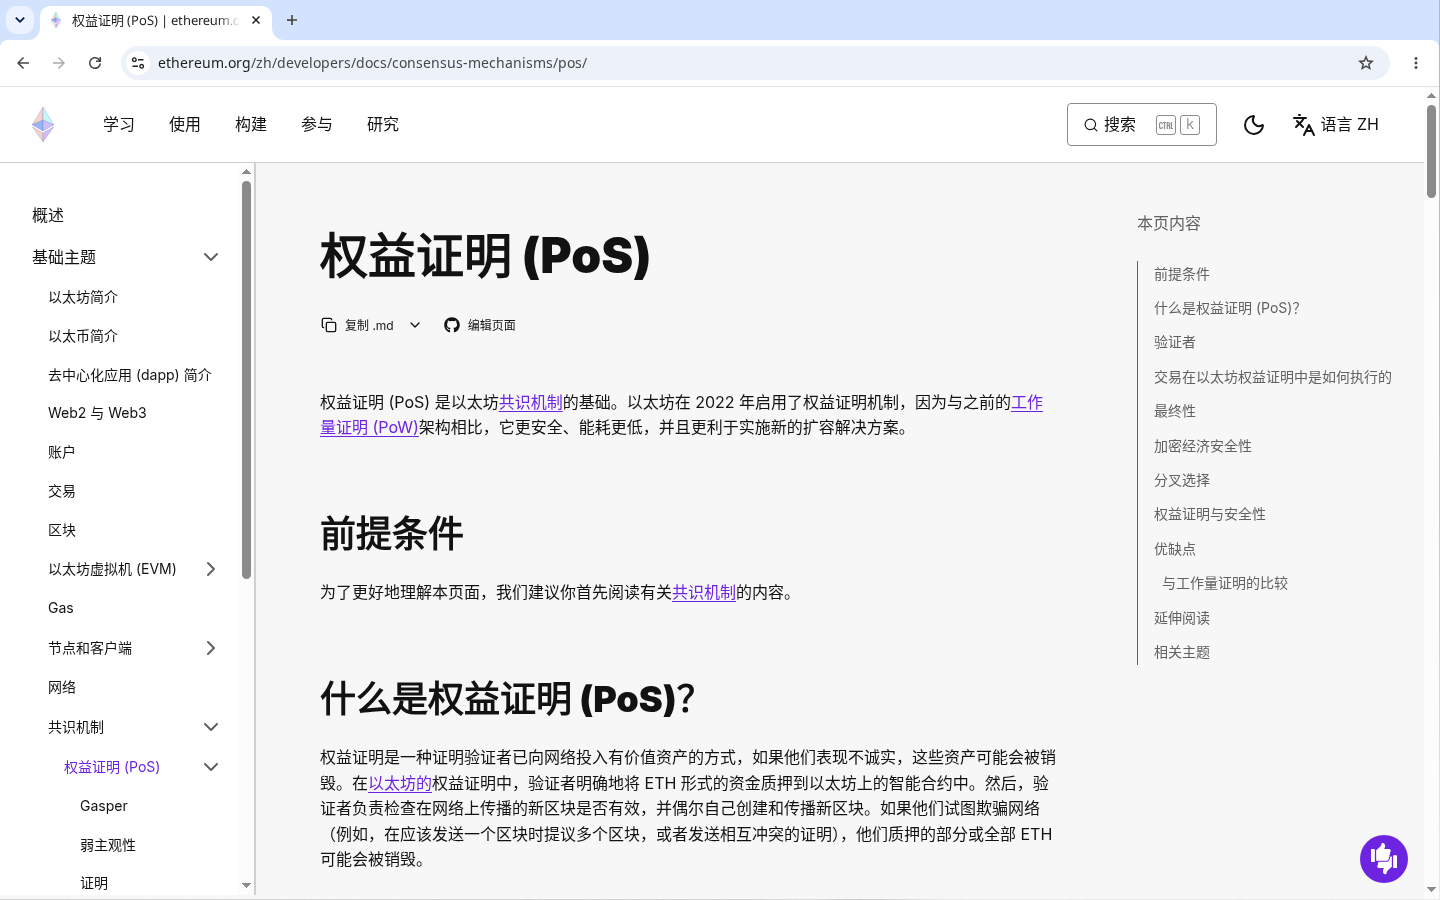Expand the 节点和客户端 sidebar item

(211, 648)
